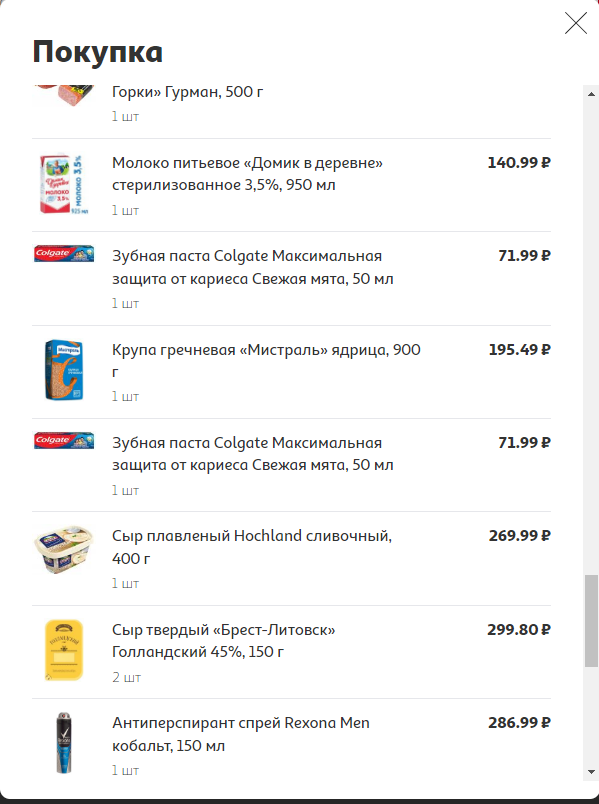Click scrollbar down arrow in purchase list
Screen dimensions: 599x804
[591, 772]
